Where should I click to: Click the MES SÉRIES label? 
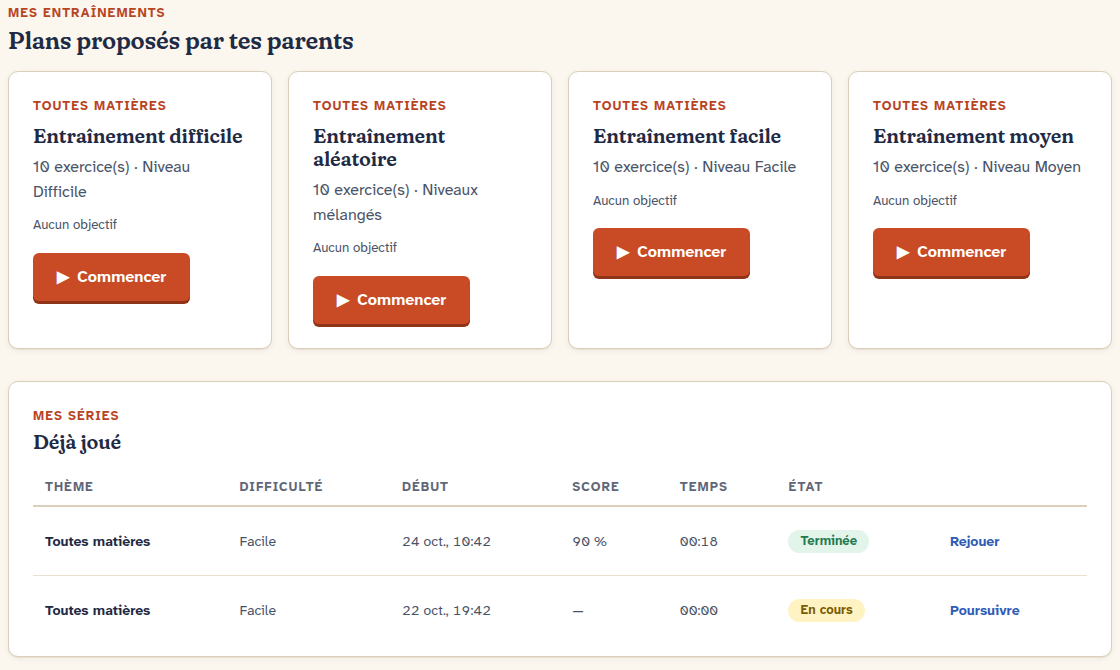[x=76, y=416]
